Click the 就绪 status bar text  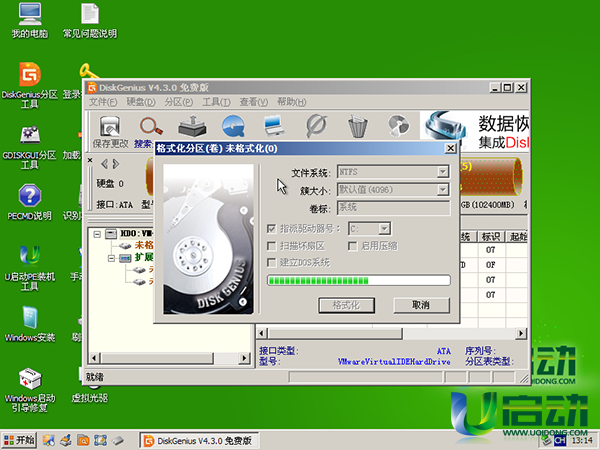pos(95,377)
